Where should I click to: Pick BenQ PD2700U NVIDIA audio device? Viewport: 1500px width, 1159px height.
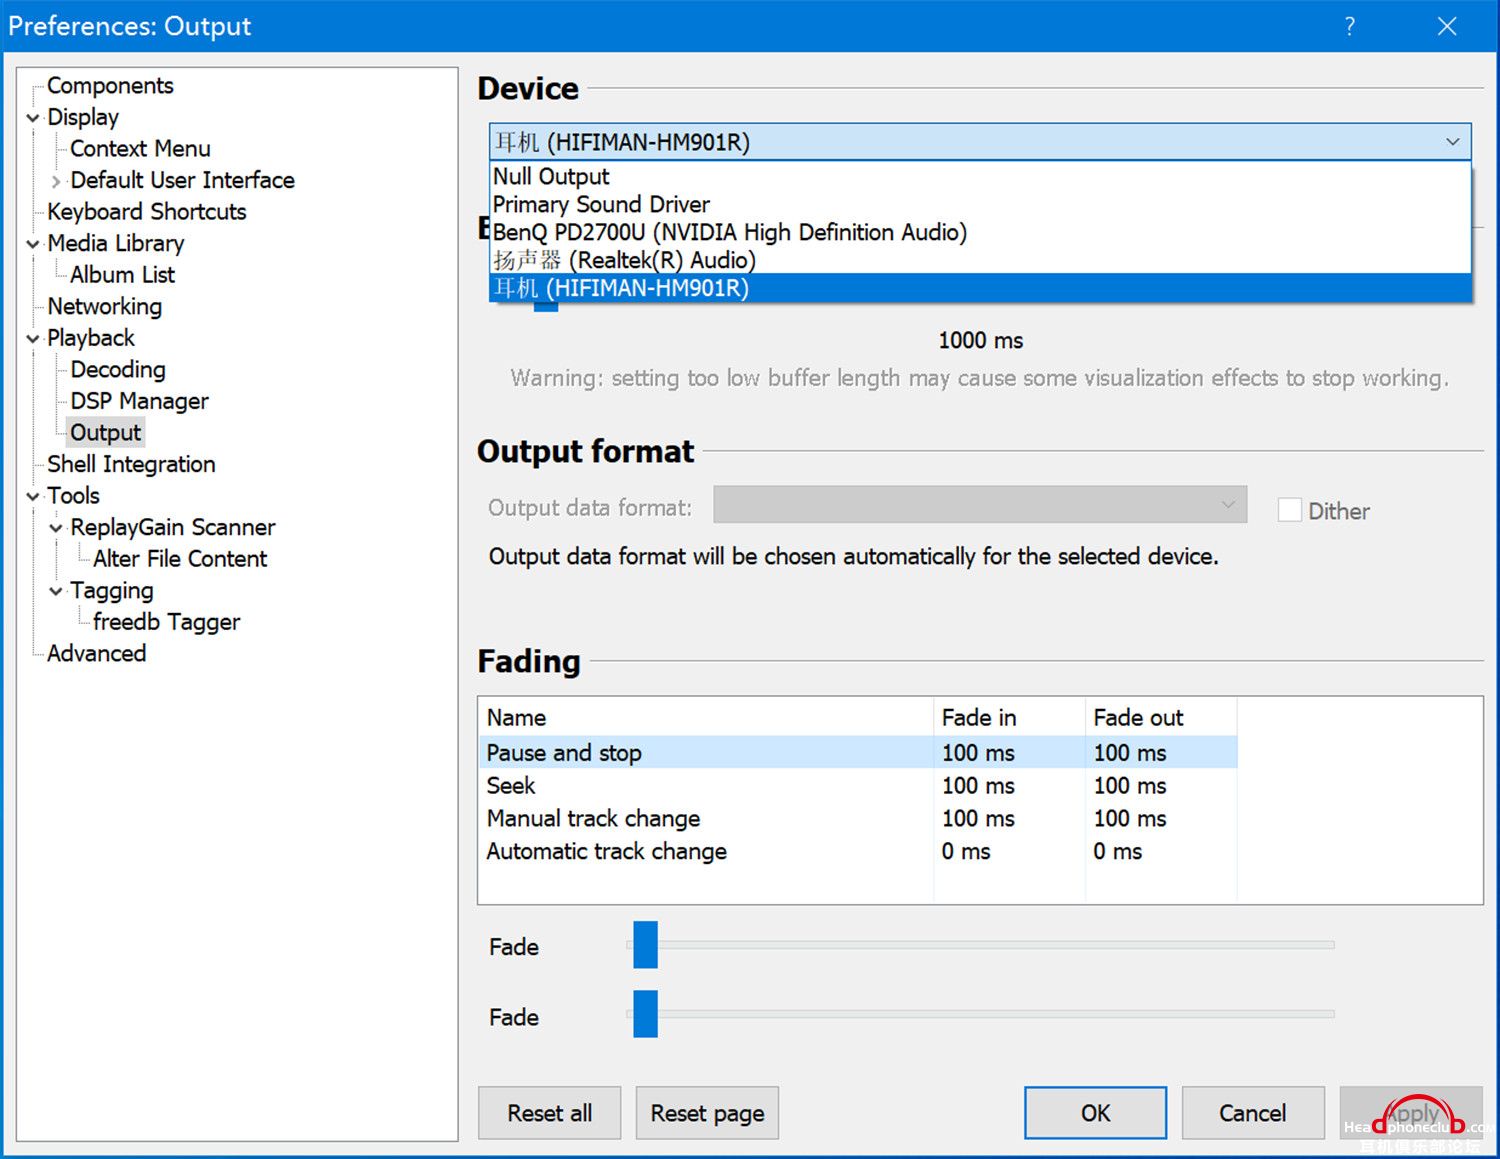coord(980,232)
